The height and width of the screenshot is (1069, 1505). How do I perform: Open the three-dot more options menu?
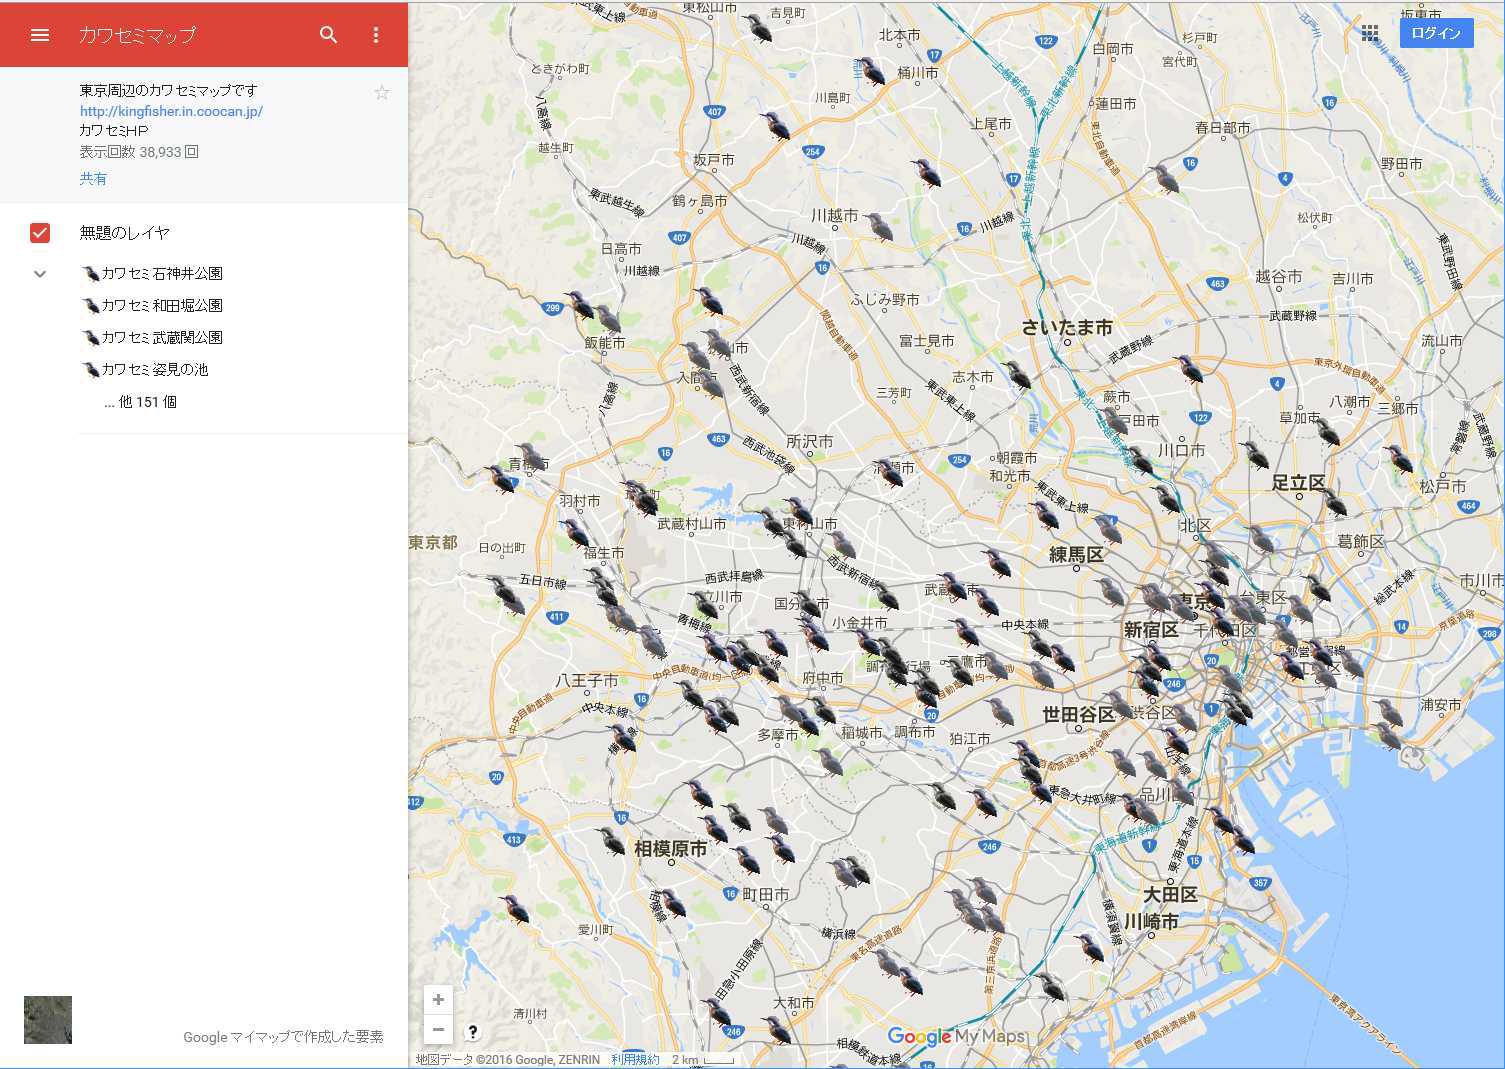[x=376, y=35]
